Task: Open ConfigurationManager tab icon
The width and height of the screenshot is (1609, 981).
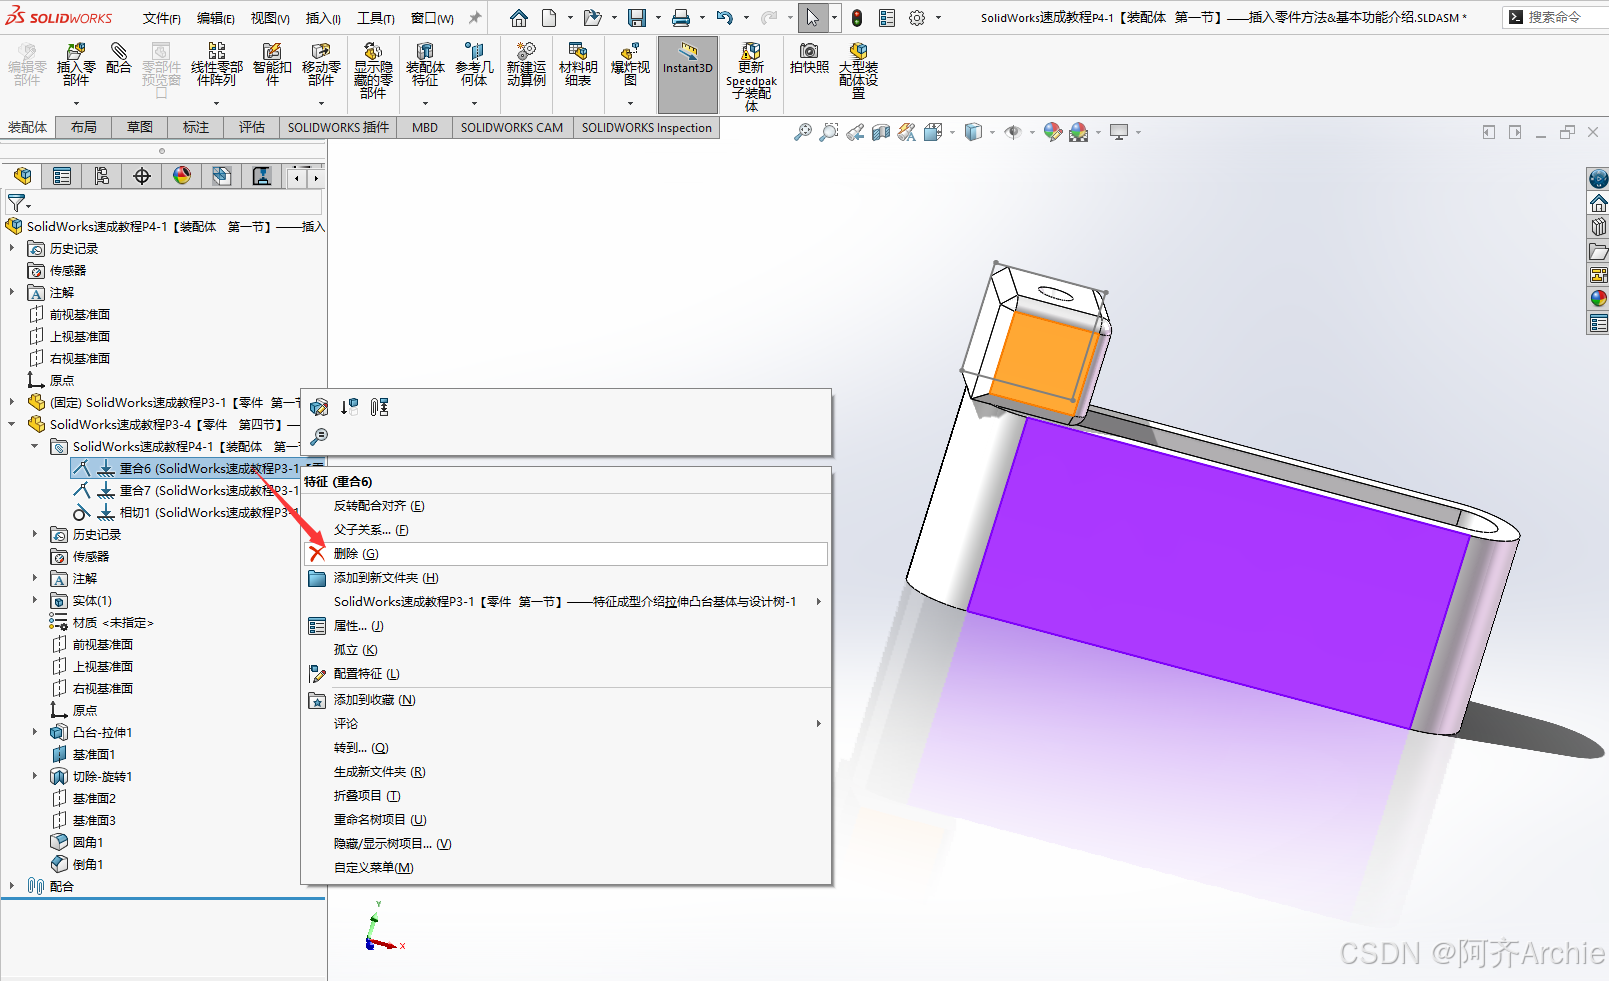Action: click(x=102, y=176)
